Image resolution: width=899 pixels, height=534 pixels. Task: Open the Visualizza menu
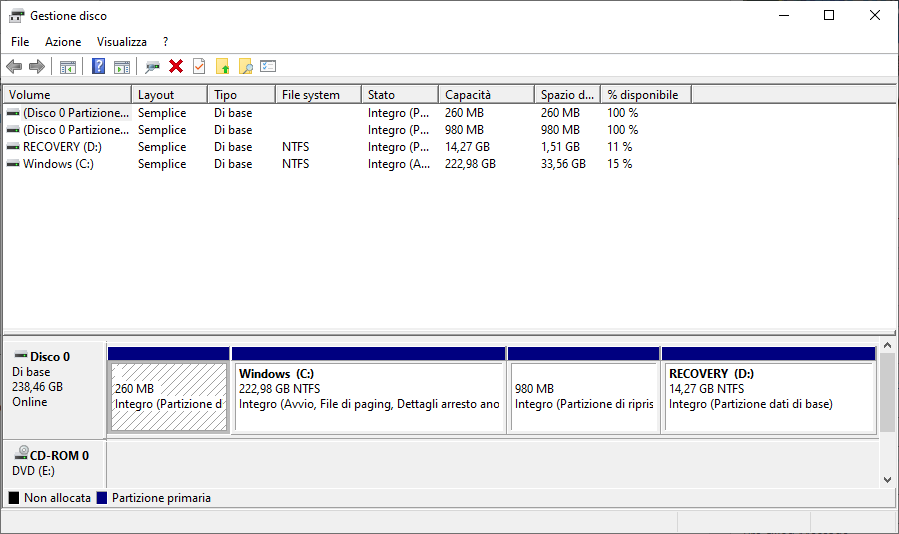point(122,42)
